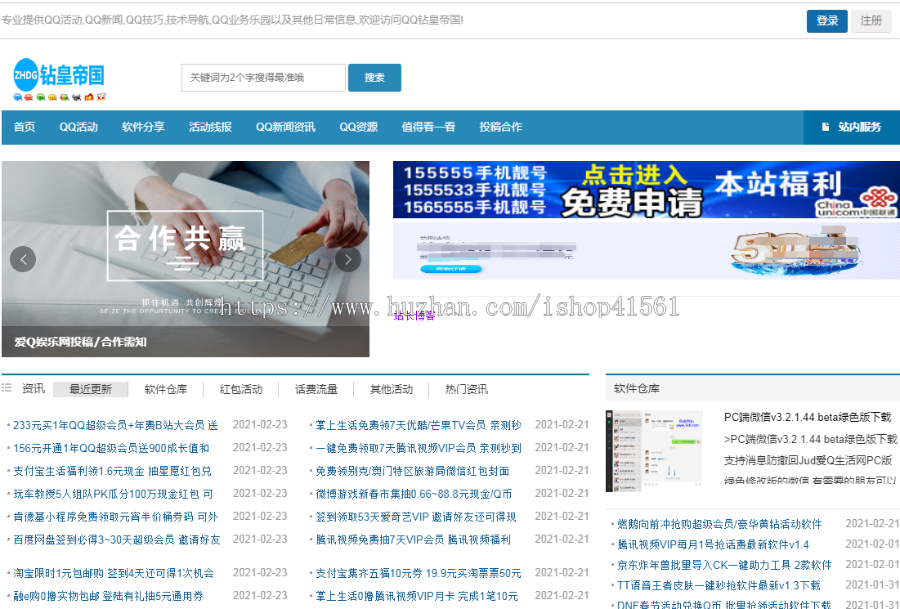Click the document icon beside 站内服务
This screenshot has width=900, height=609.
click(x=825, y=127)
